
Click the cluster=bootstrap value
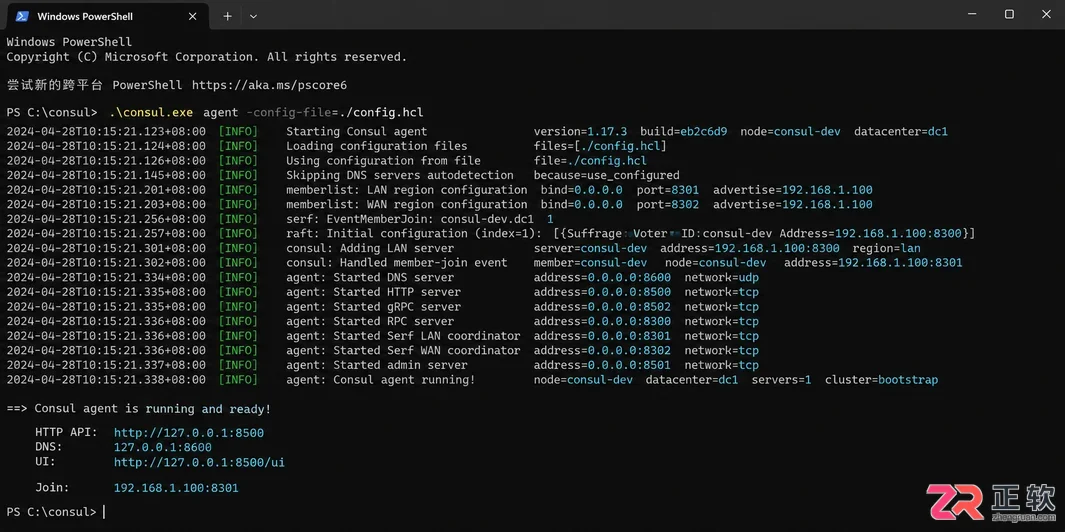click(882, 380)
